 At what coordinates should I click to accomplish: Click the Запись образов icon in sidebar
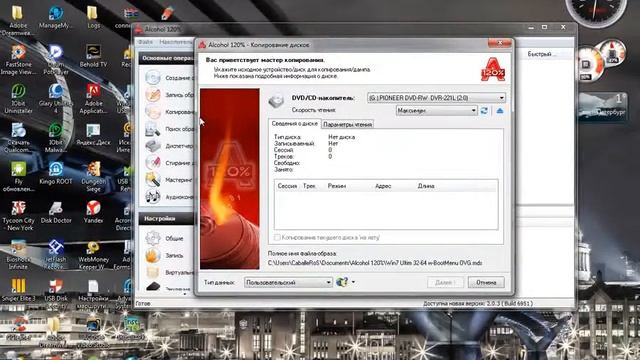(x=153, y=94)
